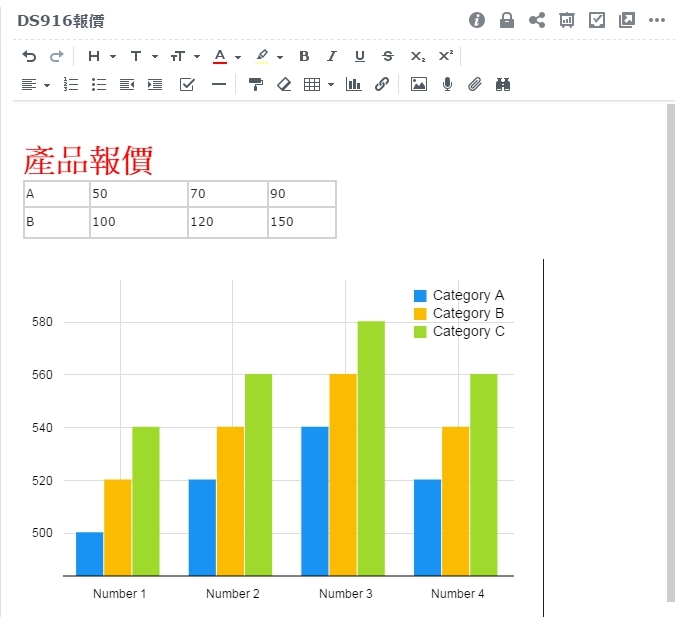Click the microphone audio recording icon
Screen dimensions: 681x617
click(x=447, y=85)
